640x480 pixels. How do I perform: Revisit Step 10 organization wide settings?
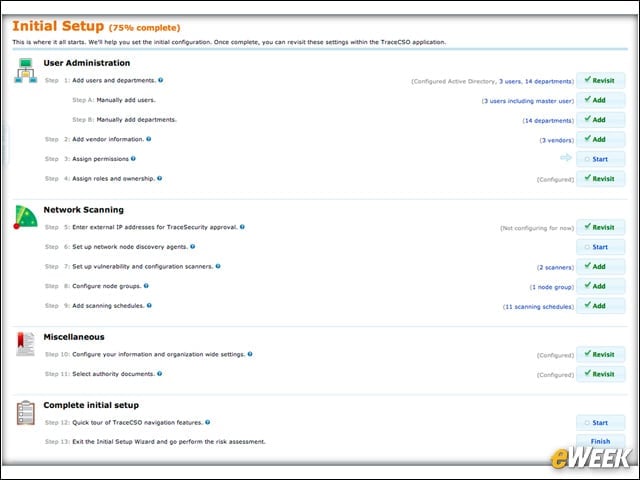pyautogui.click(x=600, y=354)
